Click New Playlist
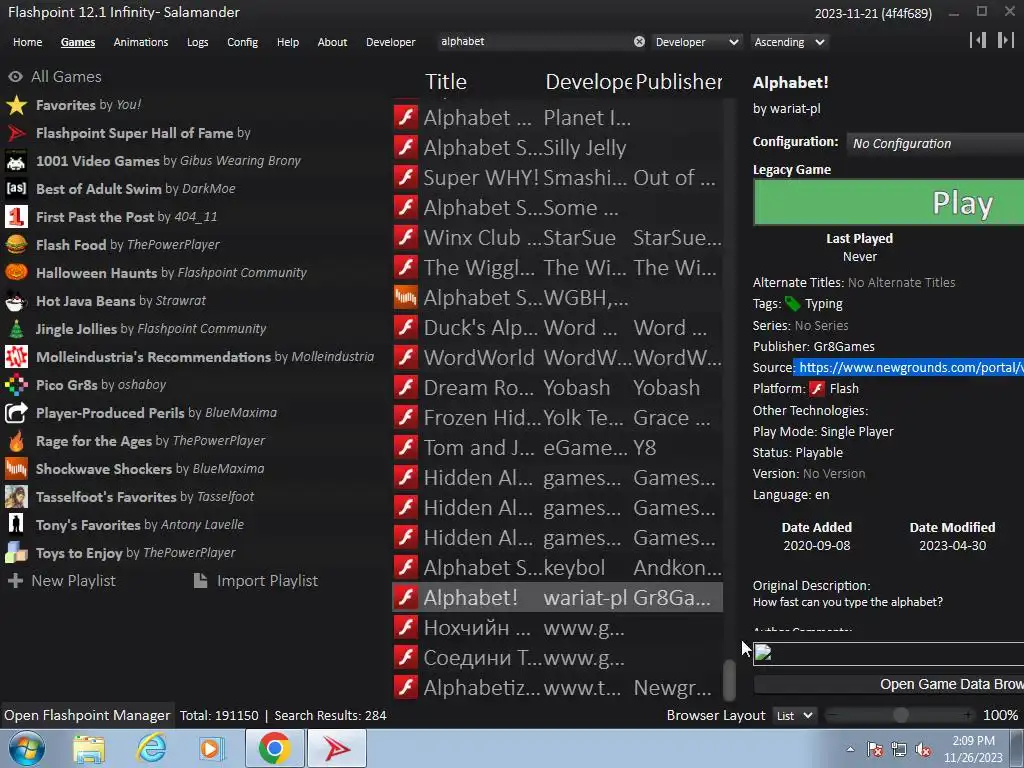The image size is (1024, 768). (61, 581)
